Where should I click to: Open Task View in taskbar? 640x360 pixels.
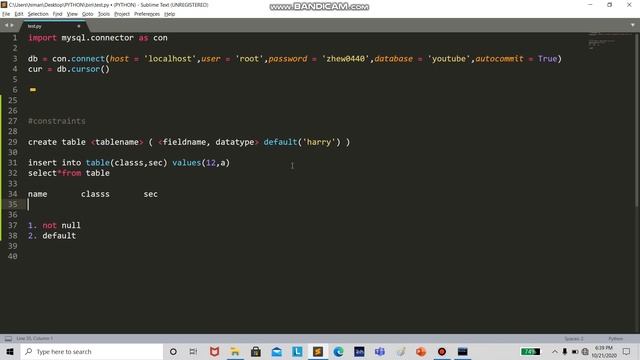tap(193, 351)
